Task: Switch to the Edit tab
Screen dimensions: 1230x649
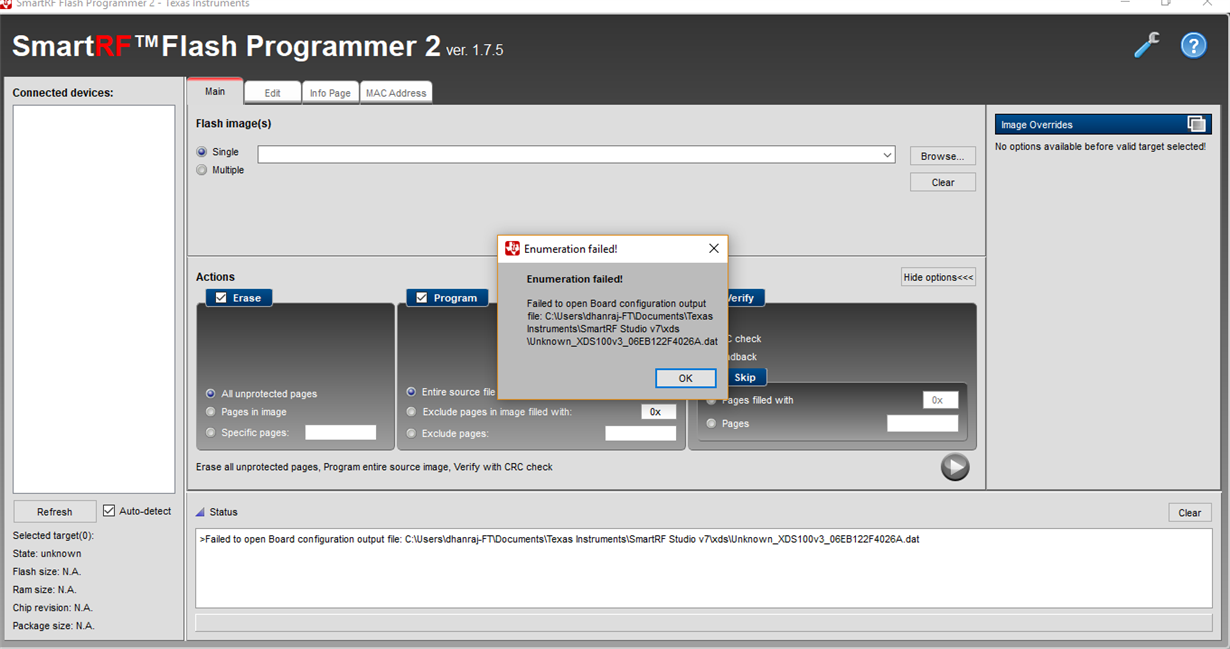Action: tap(272, 93)
